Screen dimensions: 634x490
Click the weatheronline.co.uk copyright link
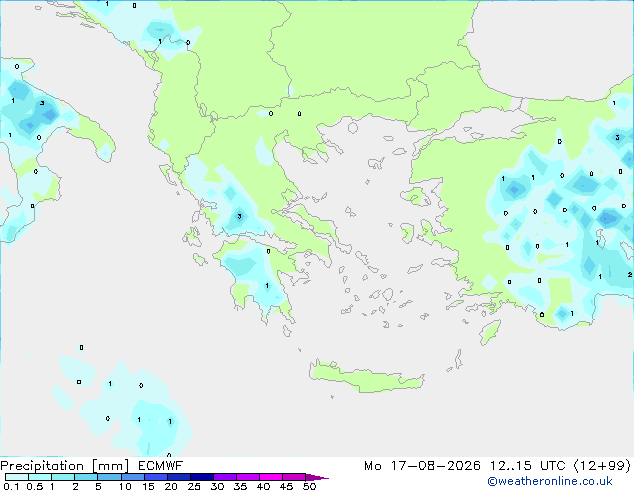pos(550,481)
